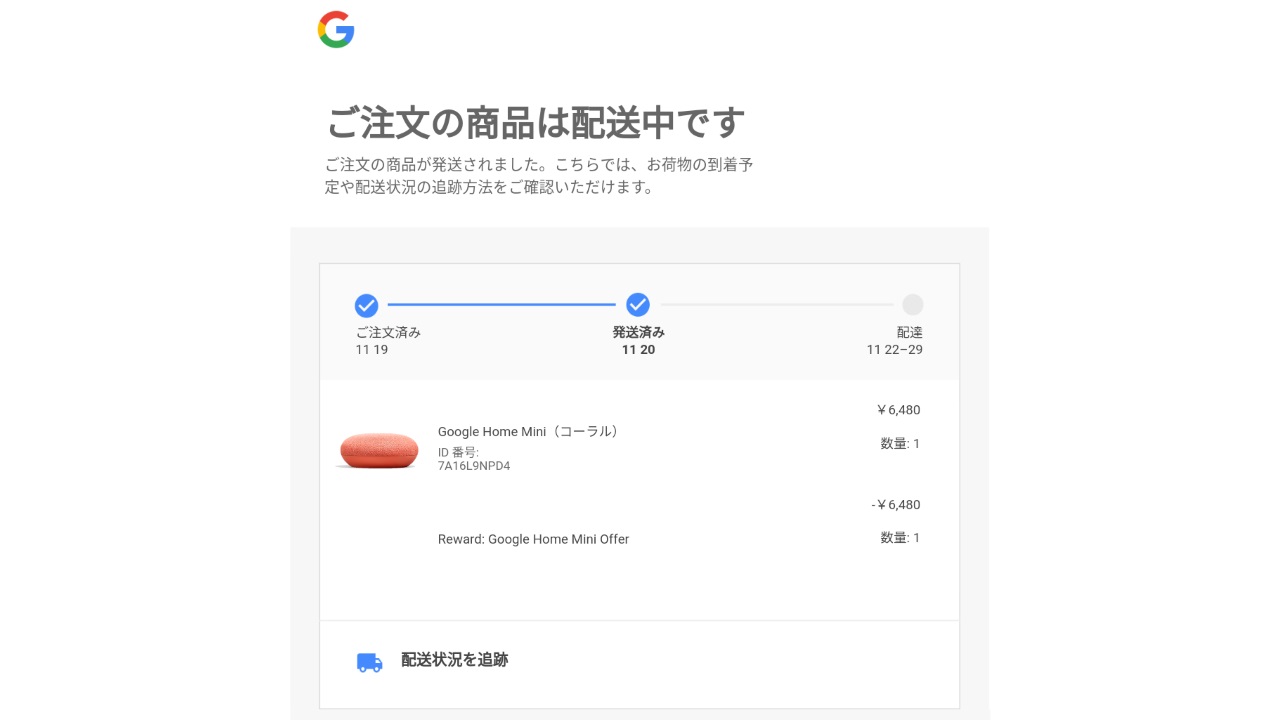Click the blue completed progress line segment
The image size is (1280, 720).
(x=501, y=305)
